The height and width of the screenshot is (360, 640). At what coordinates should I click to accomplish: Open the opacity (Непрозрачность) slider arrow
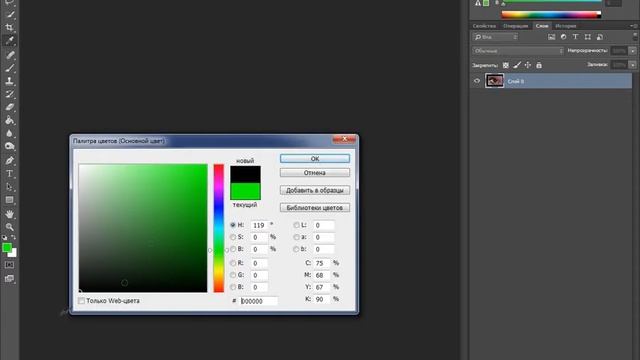click(633, 51)
